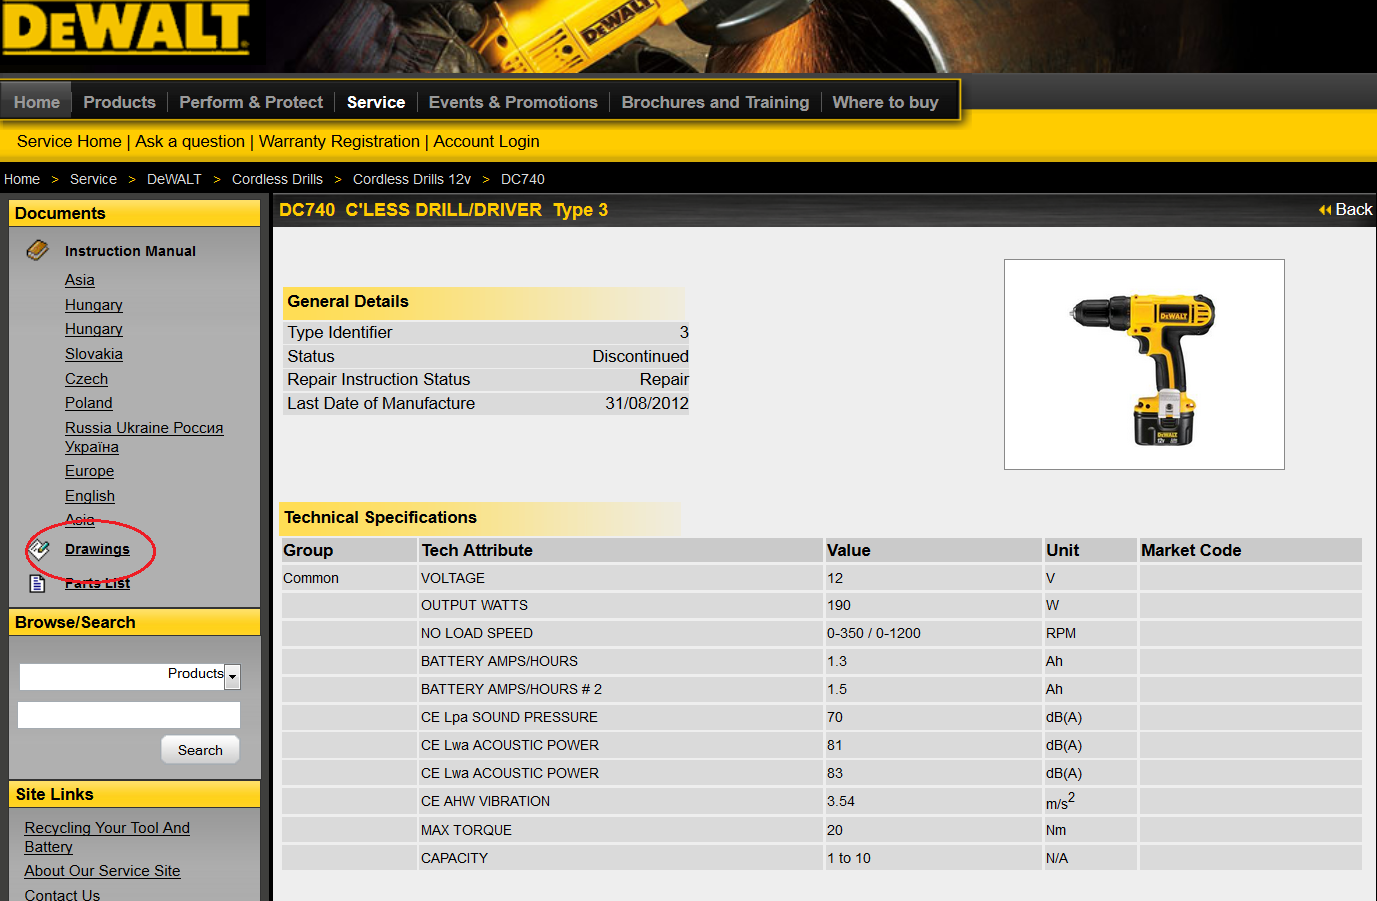Open the Contact Us link

(x=62, y=895)
